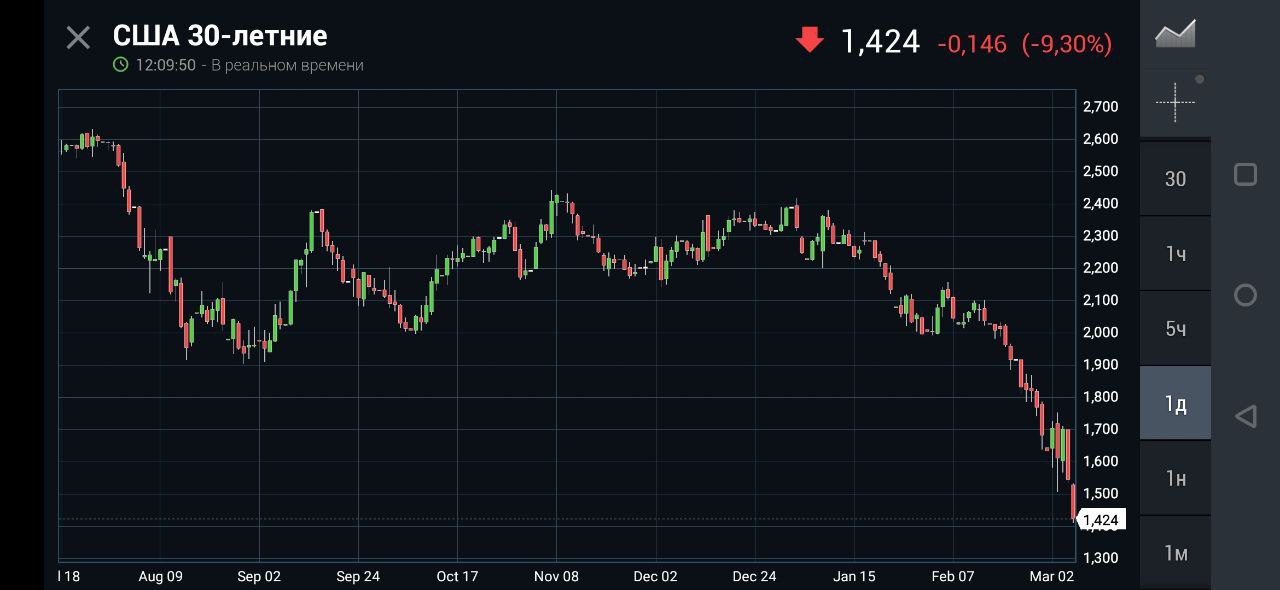Click the 12:09:50 timestamp
Image resolution: width=1280 pixels, height=590 pixels.
[x=166, y=65]
